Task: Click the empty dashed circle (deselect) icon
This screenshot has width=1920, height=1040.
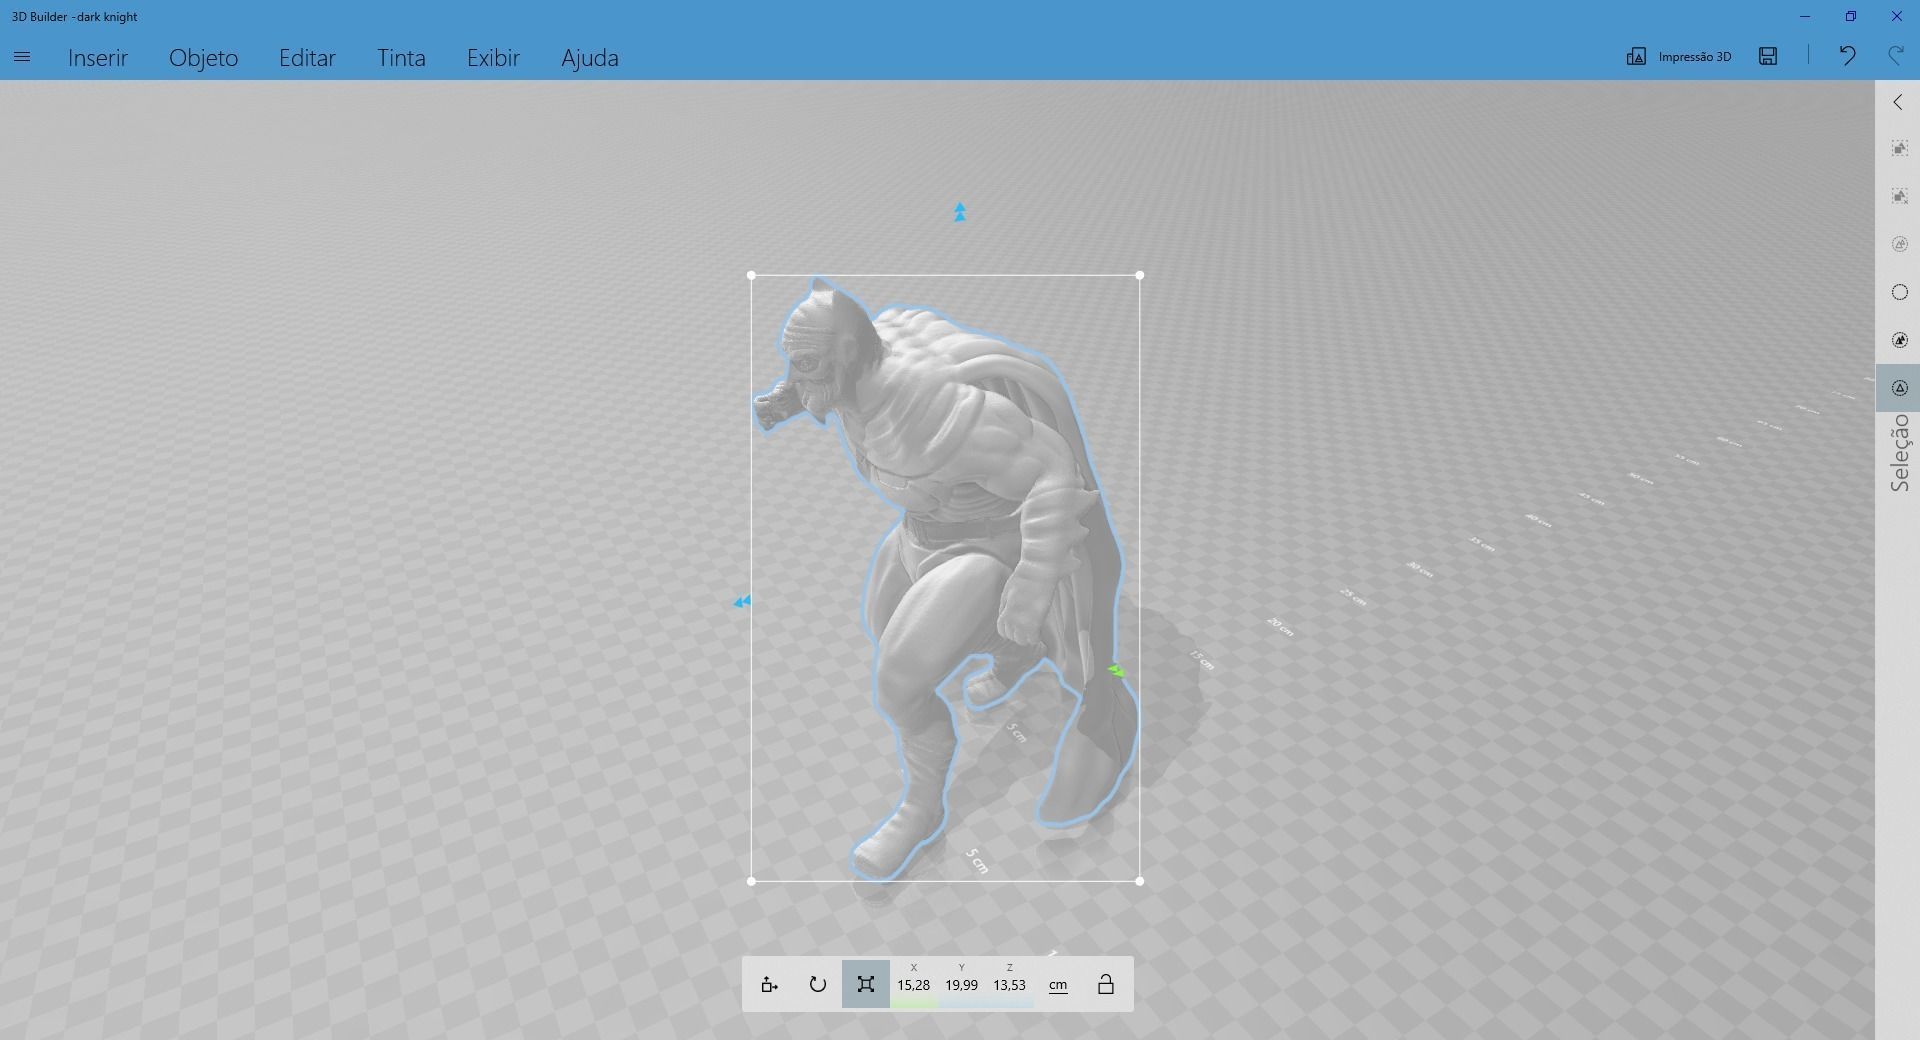Action: [x=1900, y=292]
